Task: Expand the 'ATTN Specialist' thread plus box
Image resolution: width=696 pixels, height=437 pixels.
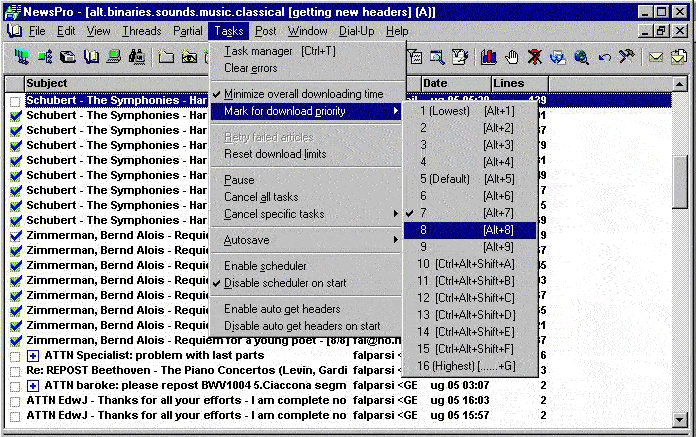Action: pos(33,356)
